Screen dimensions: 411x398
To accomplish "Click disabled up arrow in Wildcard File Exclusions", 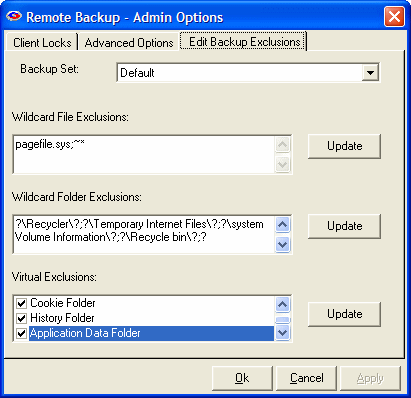I will tap(282, 145).
